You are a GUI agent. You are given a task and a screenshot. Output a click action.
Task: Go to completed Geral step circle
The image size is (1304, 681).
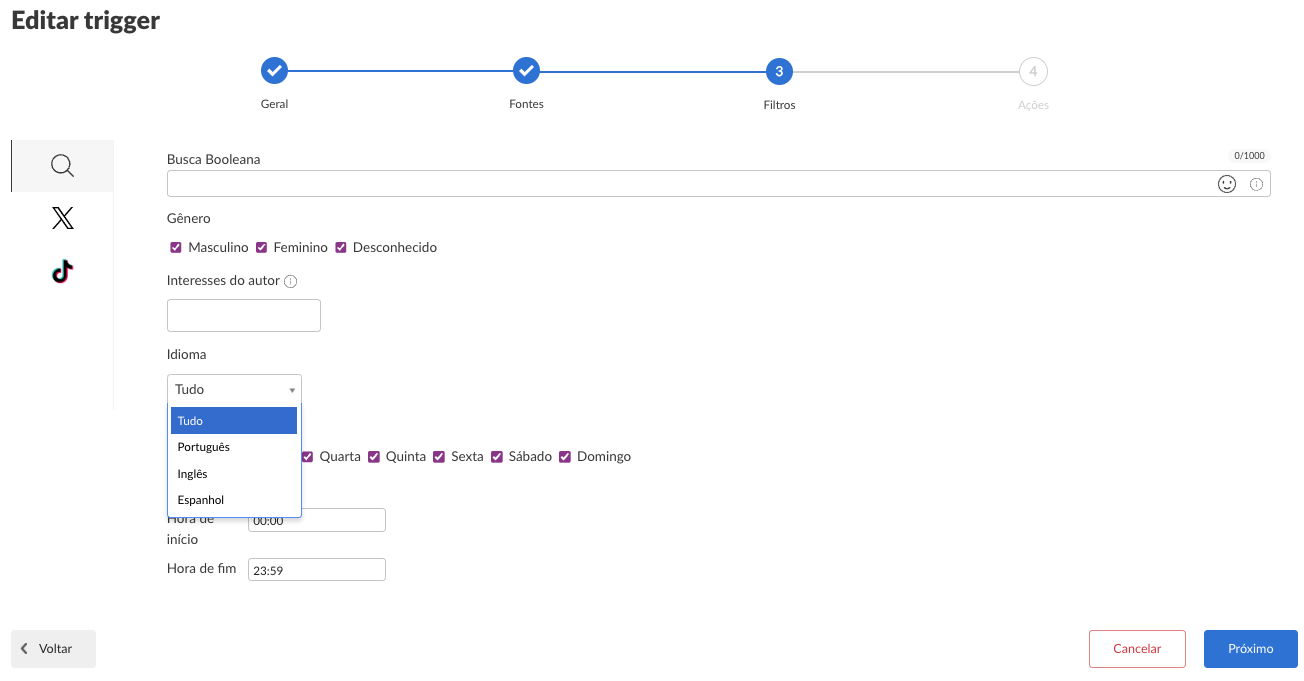274,71
